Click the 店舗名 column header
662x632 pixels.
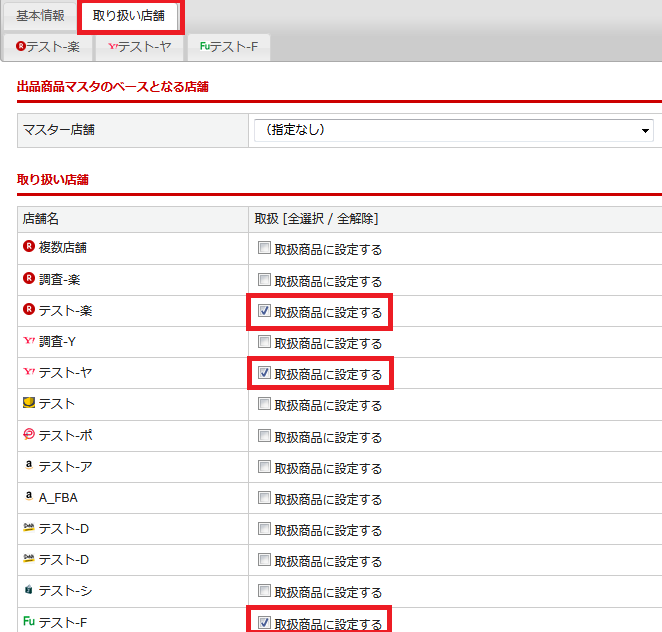(41, 219)
